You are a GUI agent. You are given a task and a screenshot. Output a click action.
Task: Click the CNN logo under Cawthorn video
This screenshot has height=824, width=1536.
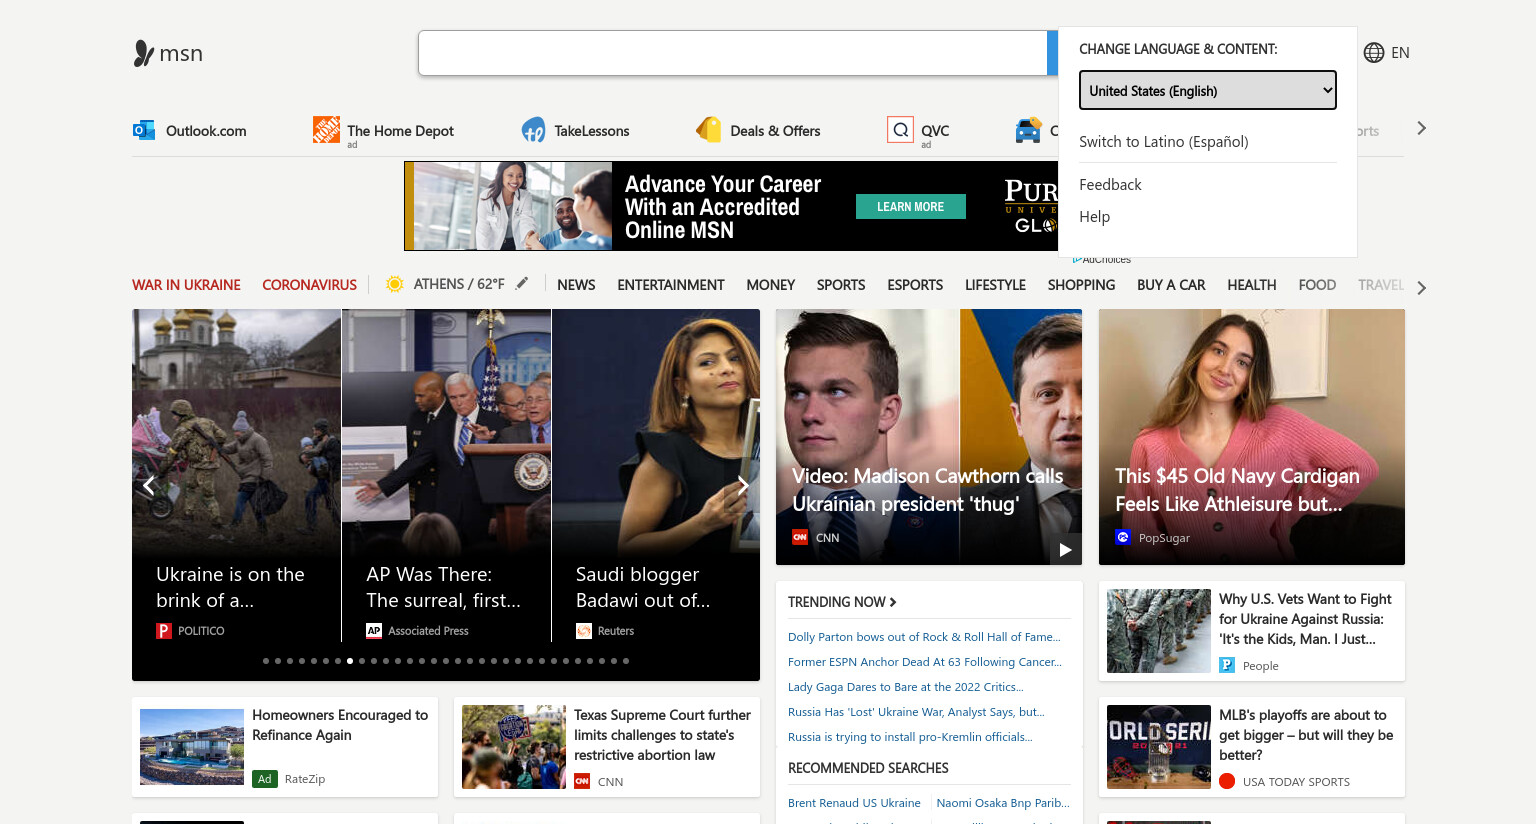[800, 537]
